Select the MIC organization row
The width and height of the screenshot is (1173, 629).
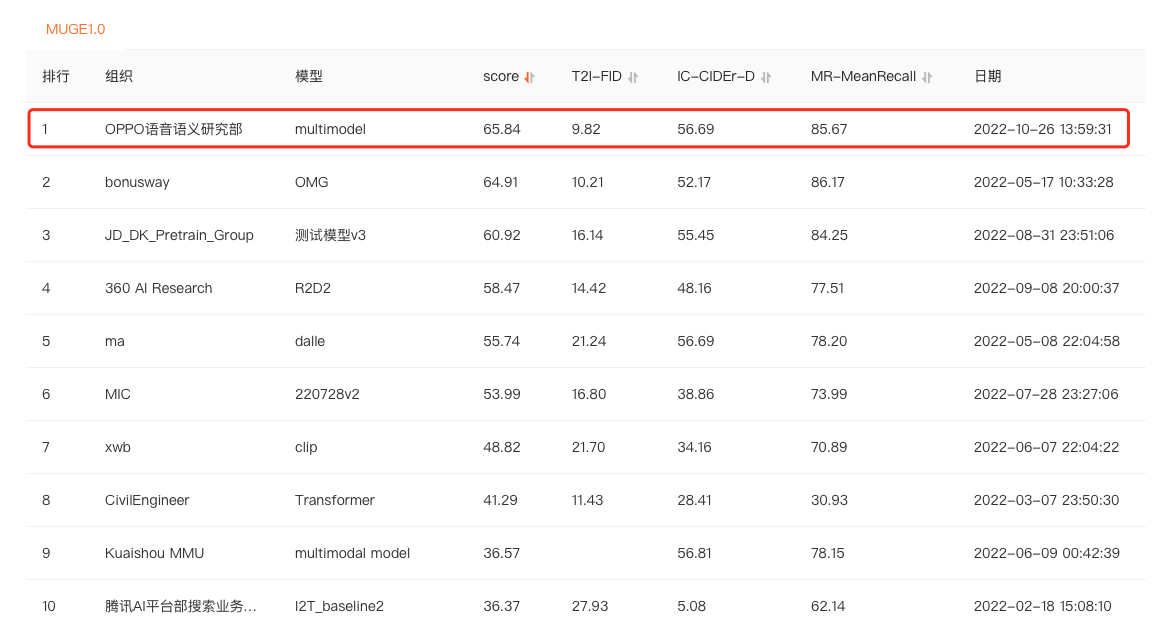[x=117, y=394]
